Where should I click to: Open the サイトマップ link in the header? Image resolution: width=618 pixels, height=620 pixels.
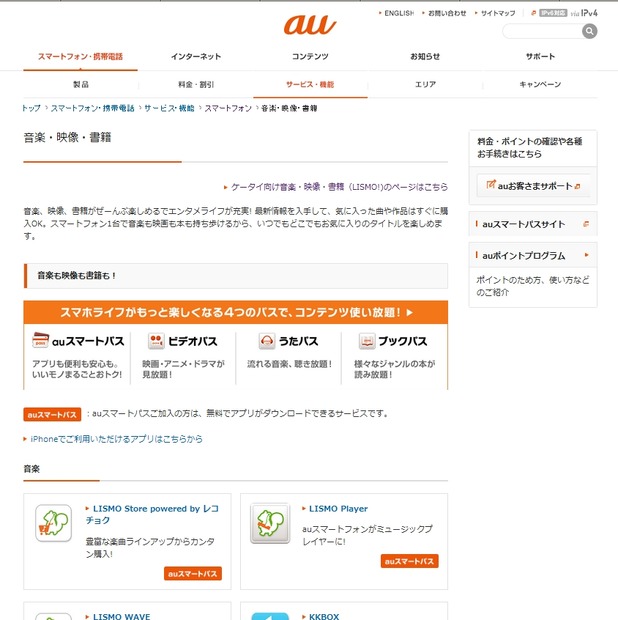(x=498, y=13)
